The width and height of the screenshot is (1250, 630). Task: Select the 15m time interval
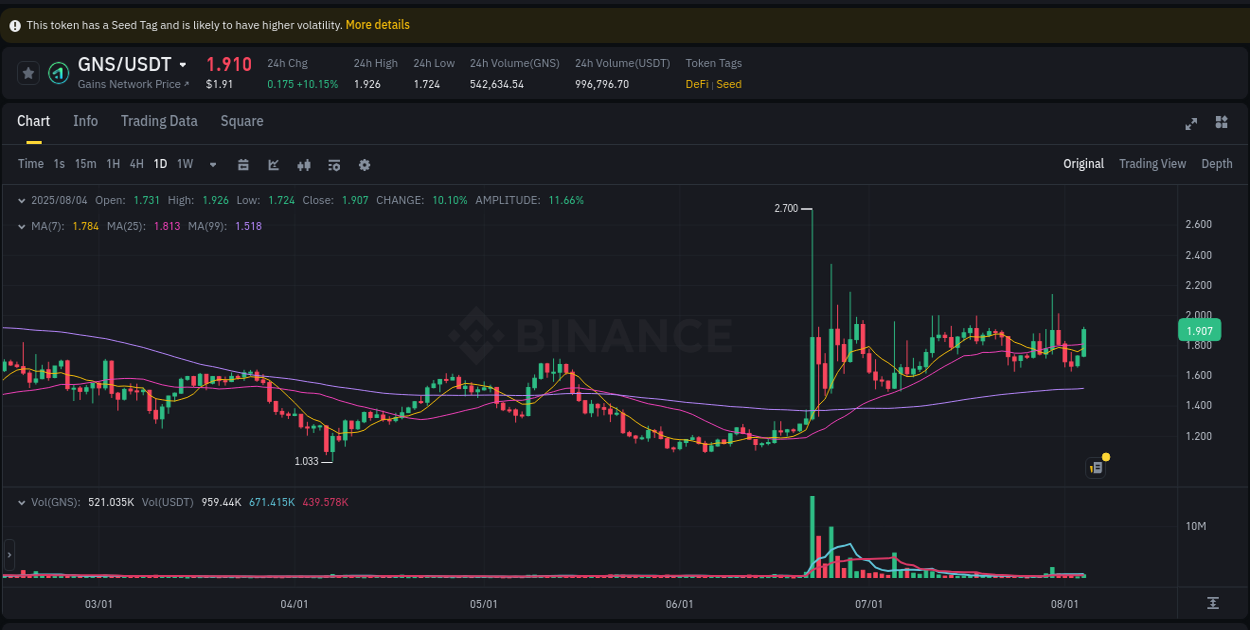85,164
